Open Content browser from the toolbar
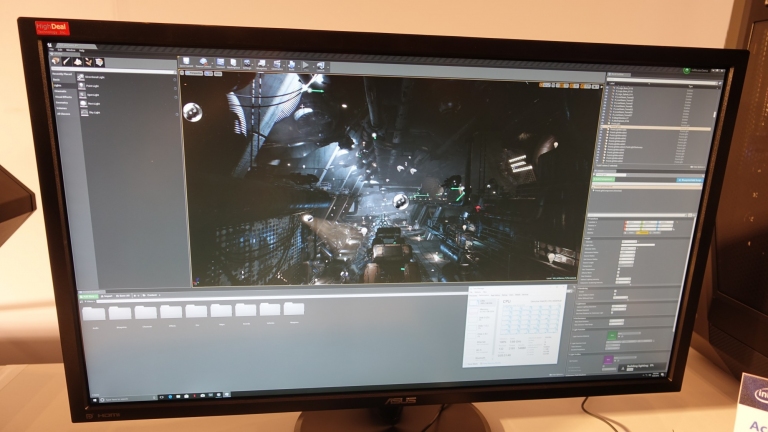Screen dimensions: 768x432 tap(220, 63)
